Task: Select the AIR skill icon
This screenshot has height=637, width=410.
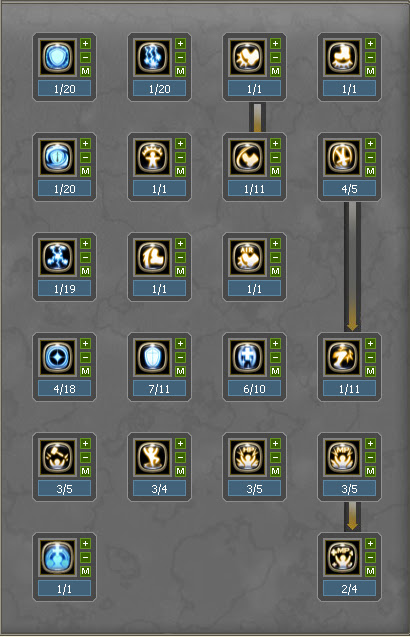Action: (x=247, y=257)
